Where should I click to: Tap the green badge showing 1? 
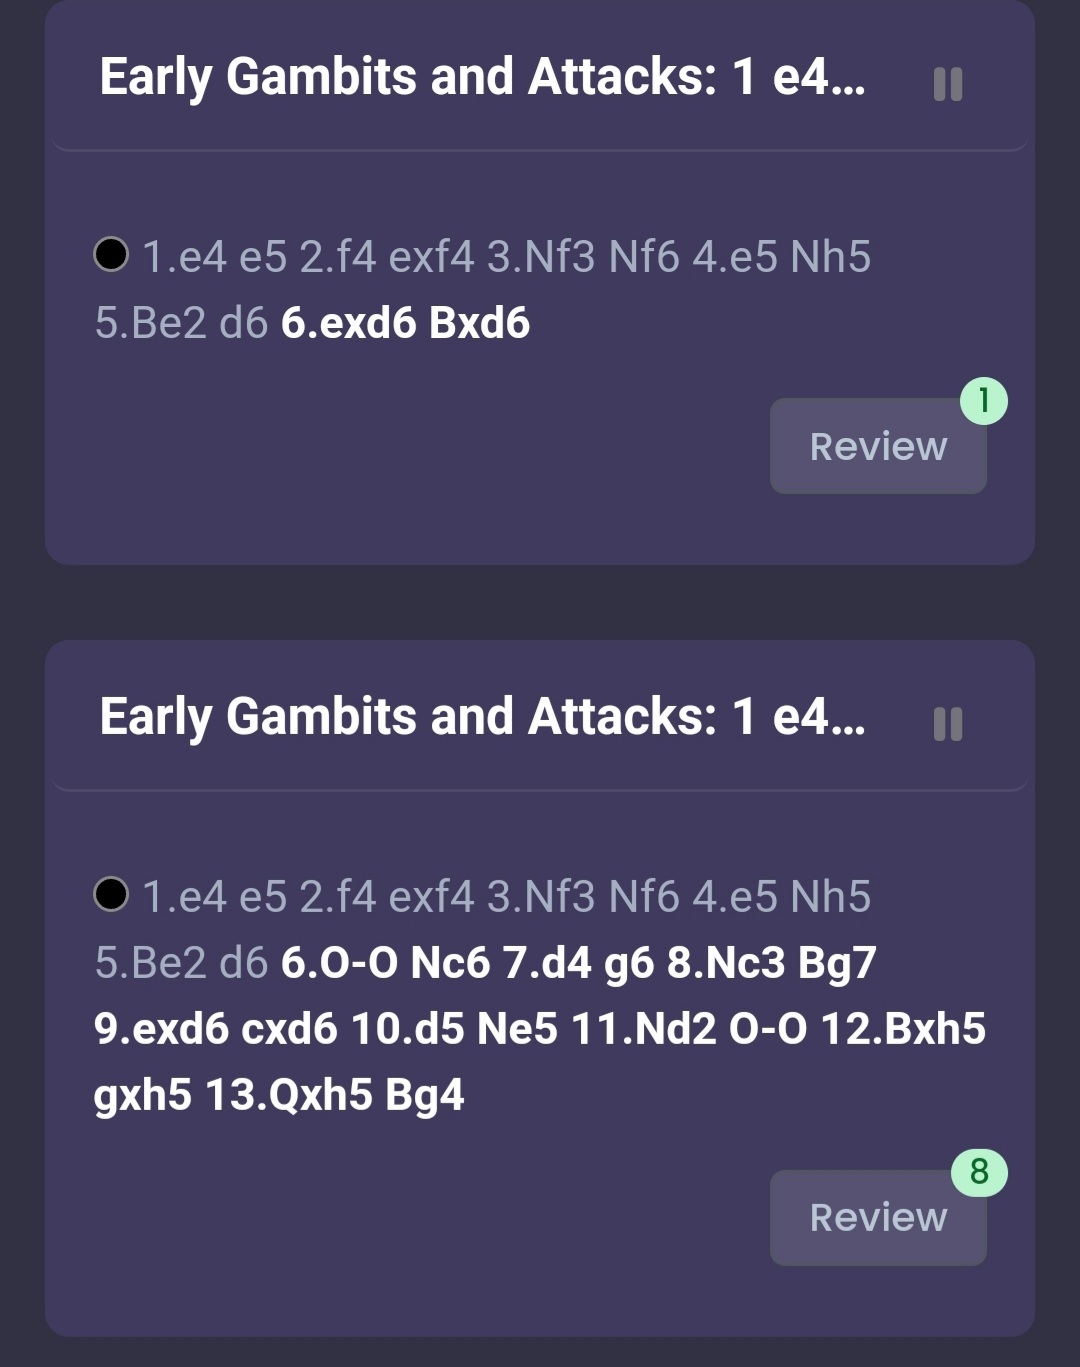pyautogui.click(x=984, y=401)
